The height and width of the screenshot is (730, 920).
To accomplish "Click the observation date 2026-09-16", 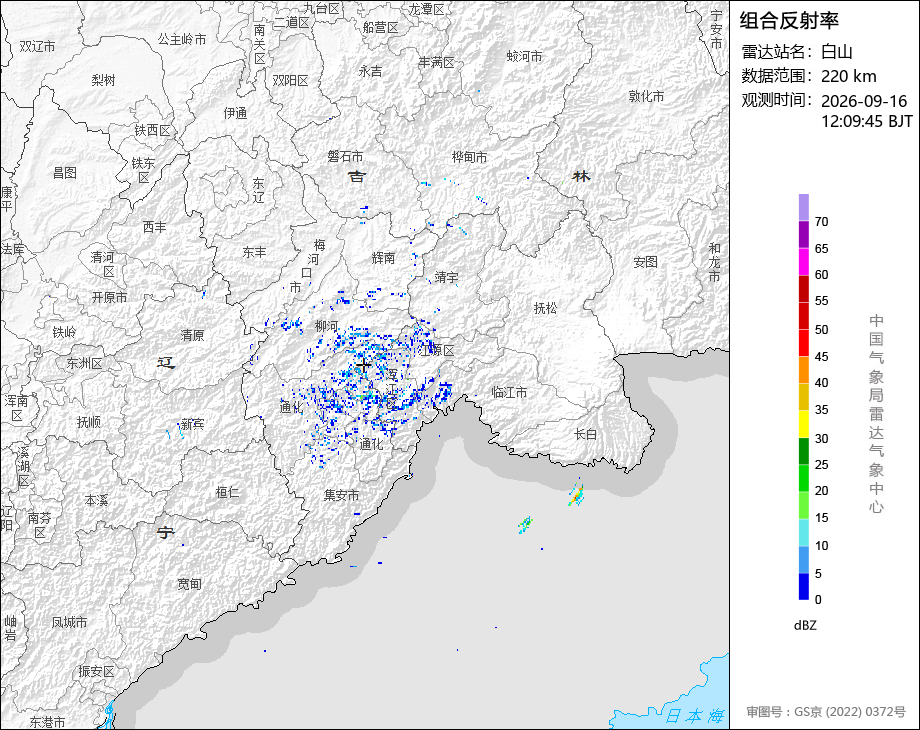I will click(864, 101).
